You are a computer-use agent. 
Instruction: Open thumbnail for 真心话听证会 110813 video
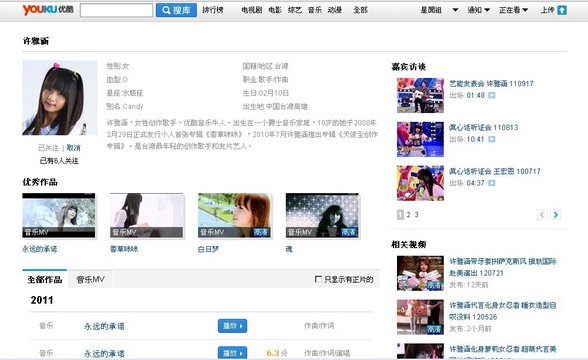click(x=420, y=139)
